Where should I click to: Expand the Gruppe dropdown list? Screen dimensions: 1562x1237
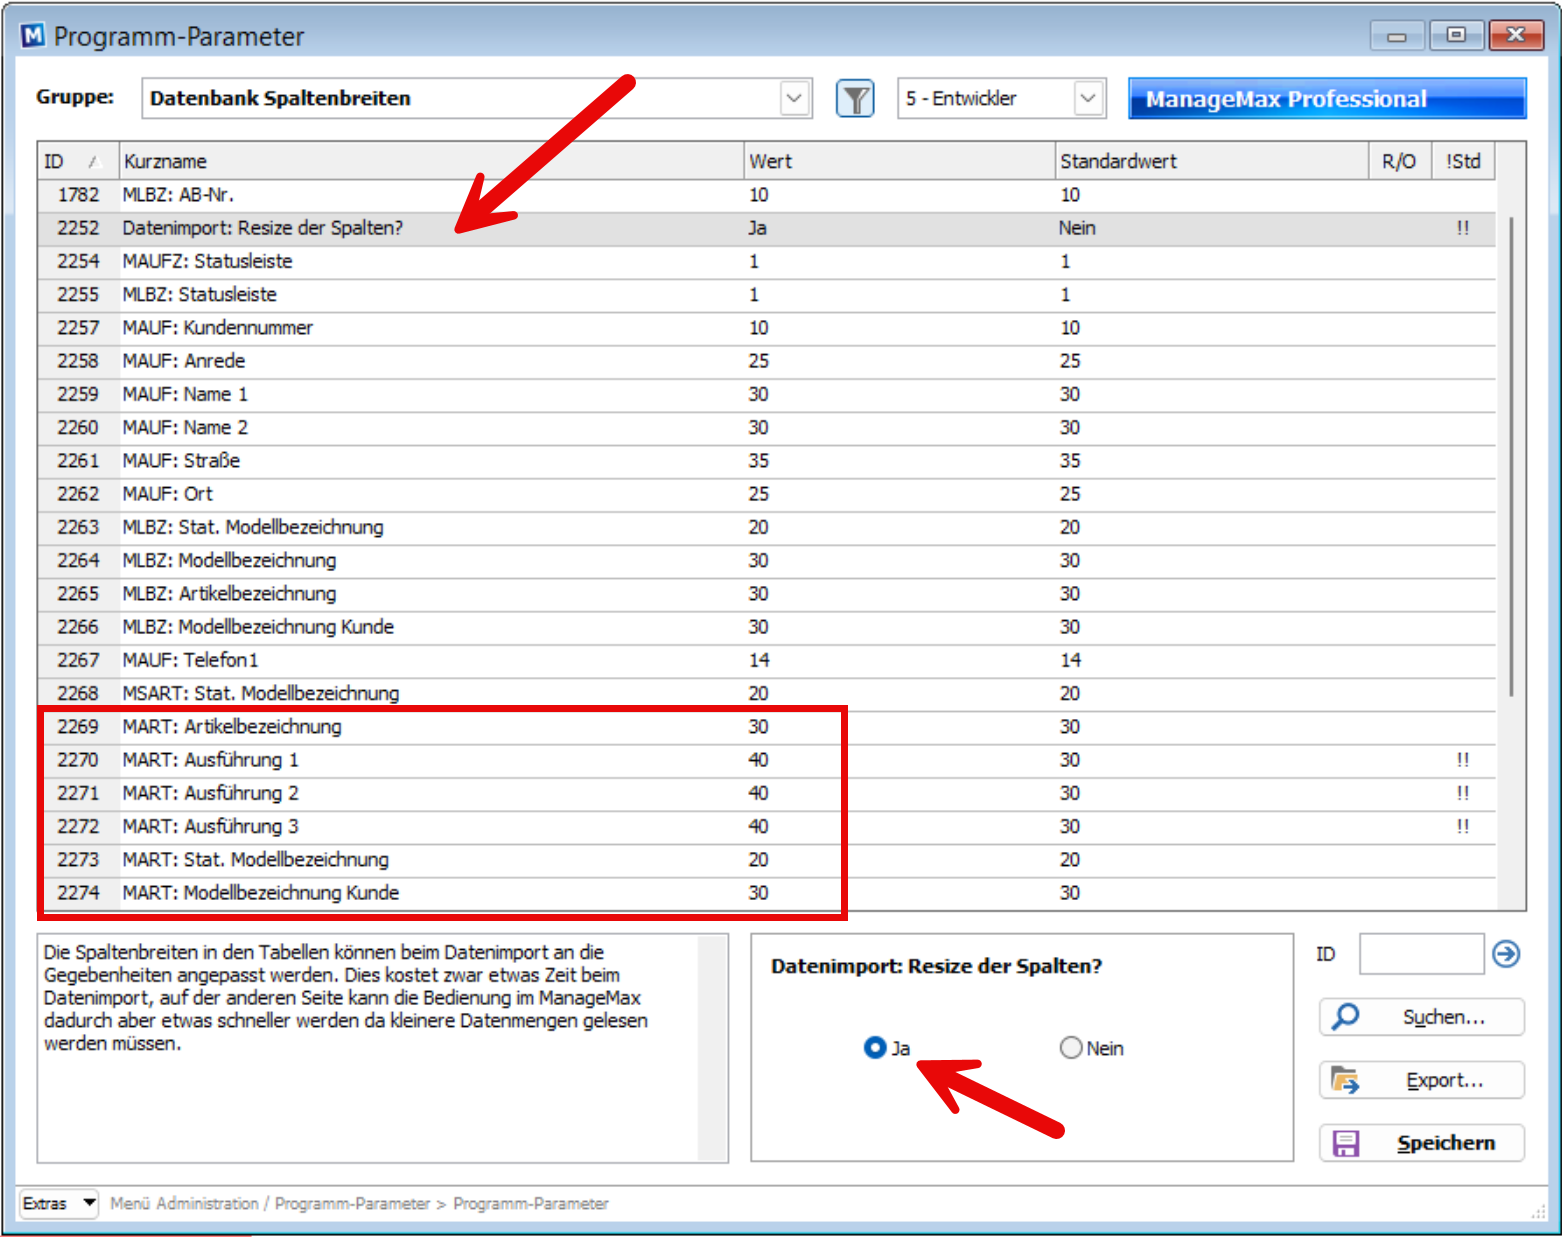click(x=794, y=99)
